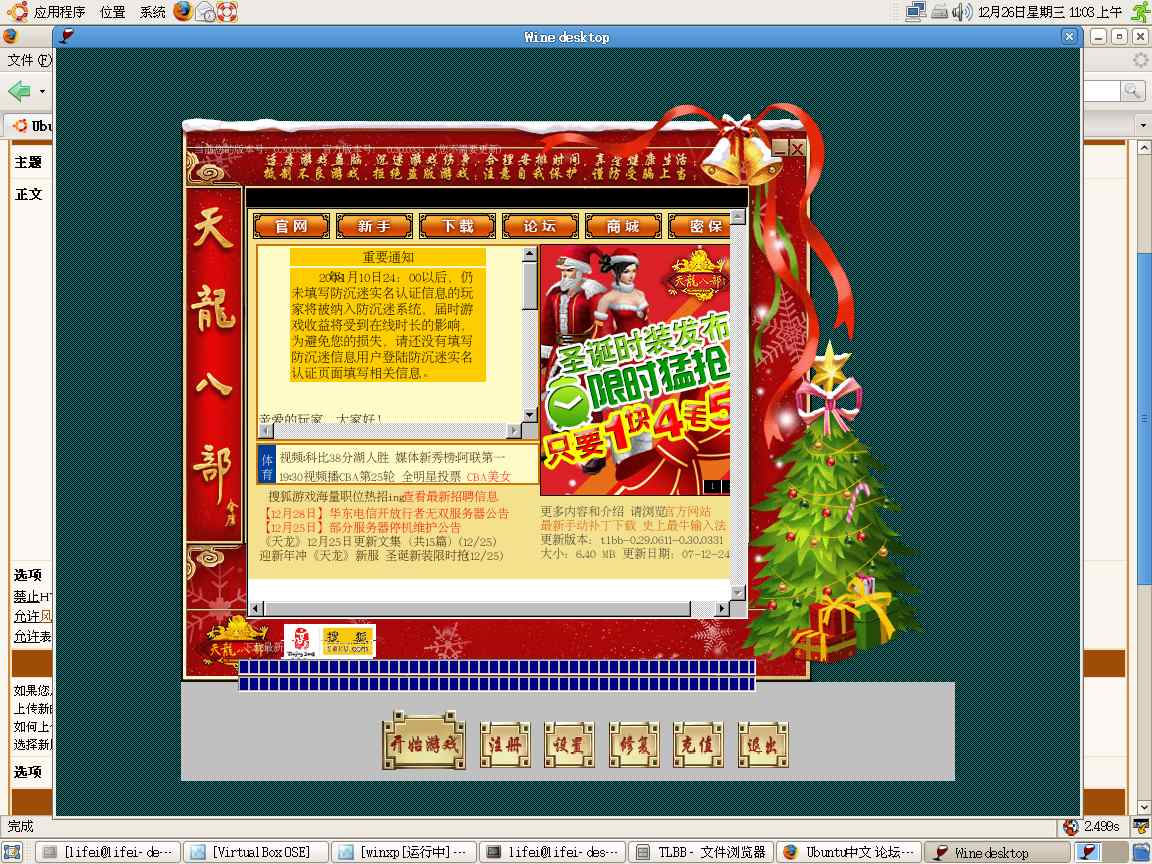Open the 论坛 tab in the launcher
This screenshot has height=864, width=1152.
point(541,226)
